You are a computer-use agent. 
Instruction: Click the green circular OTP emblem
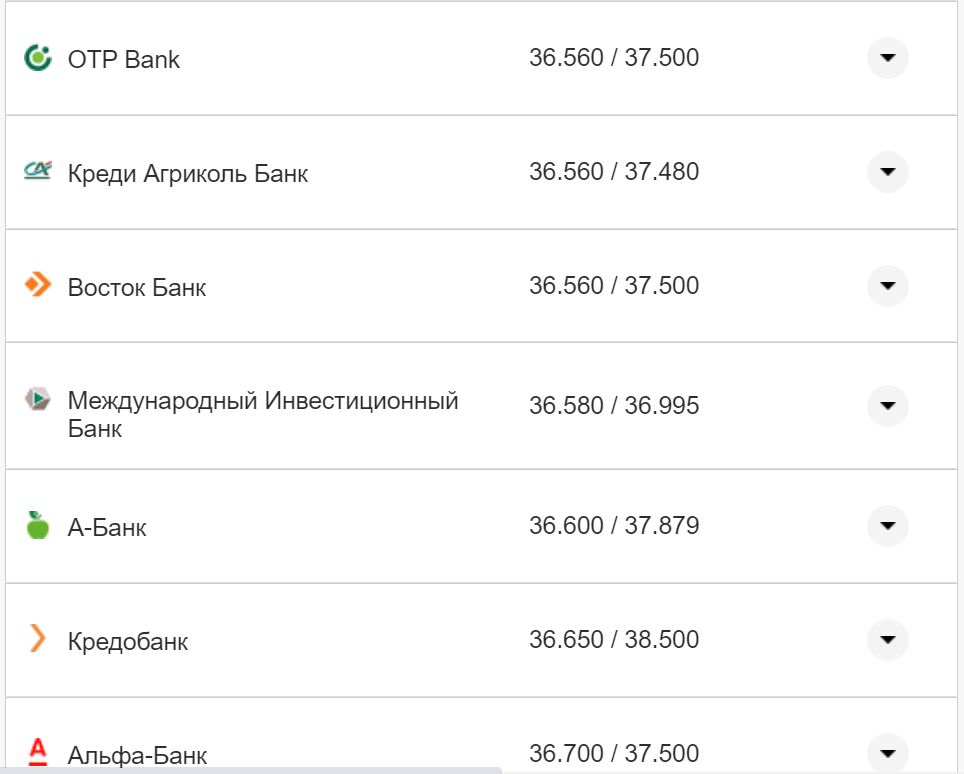click(36, 55)
